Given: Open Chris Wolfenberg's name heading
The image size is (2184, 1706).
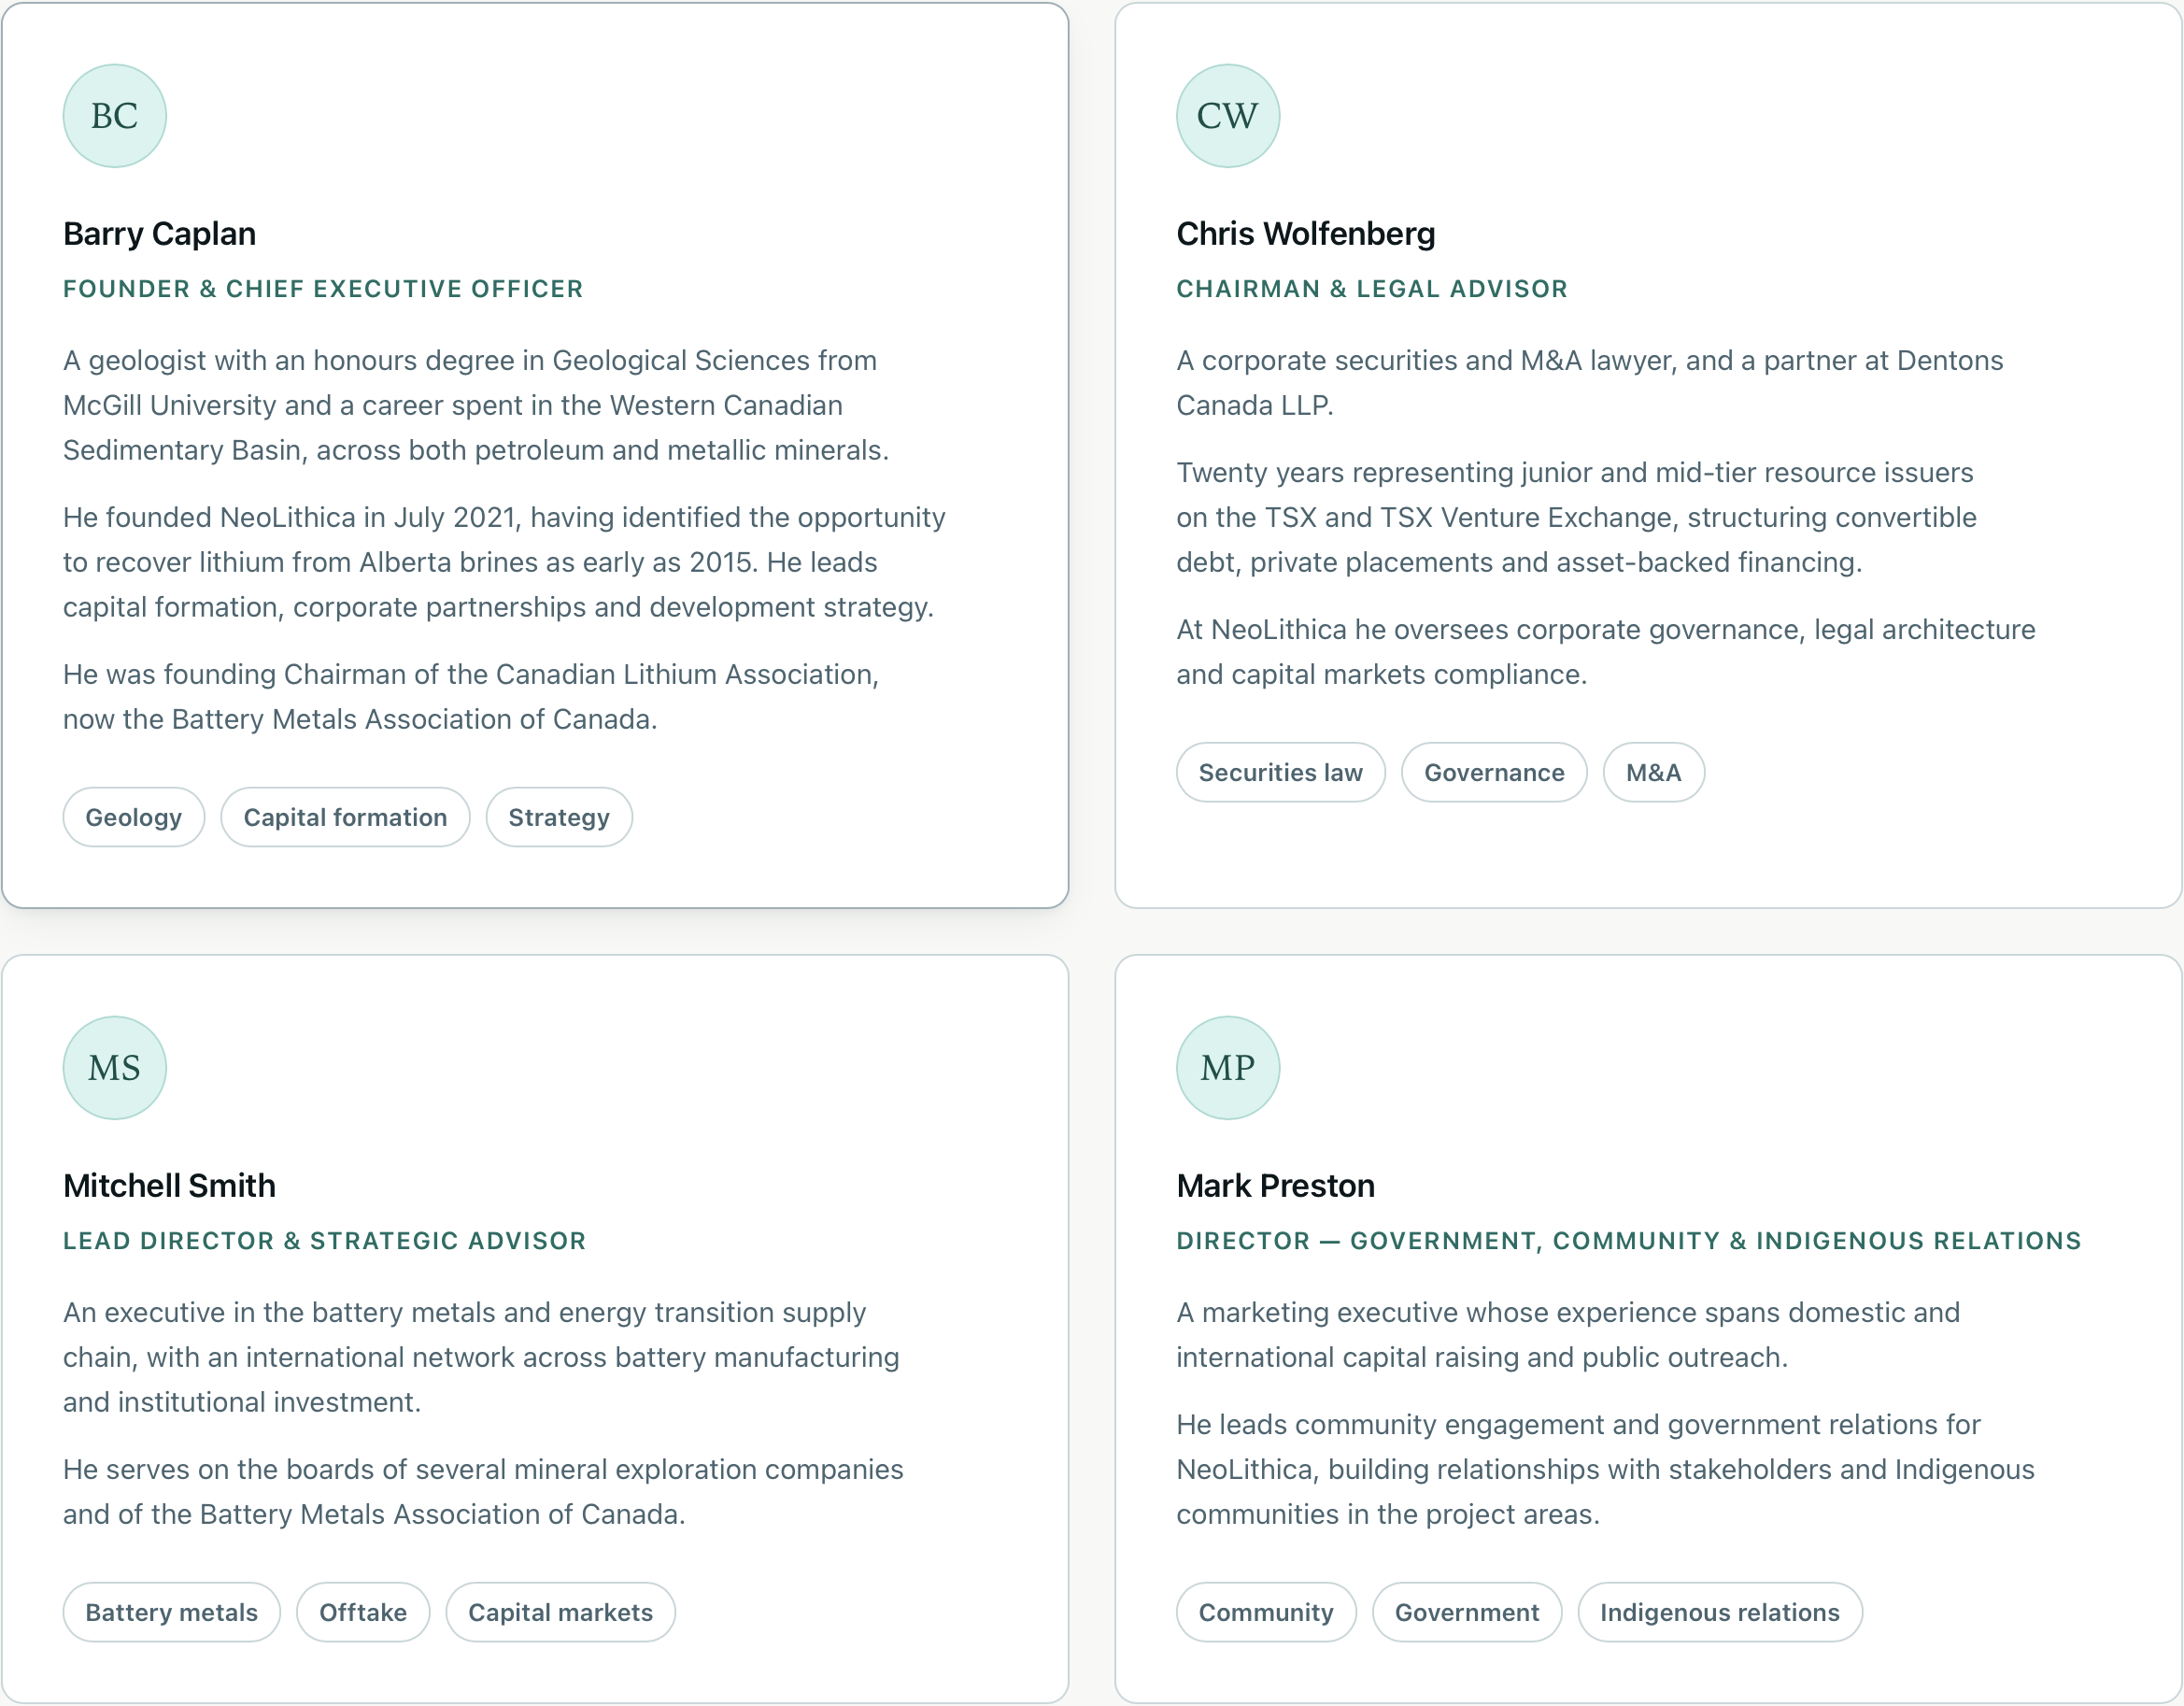Looking at the screenshot, I should [1305, 233].
